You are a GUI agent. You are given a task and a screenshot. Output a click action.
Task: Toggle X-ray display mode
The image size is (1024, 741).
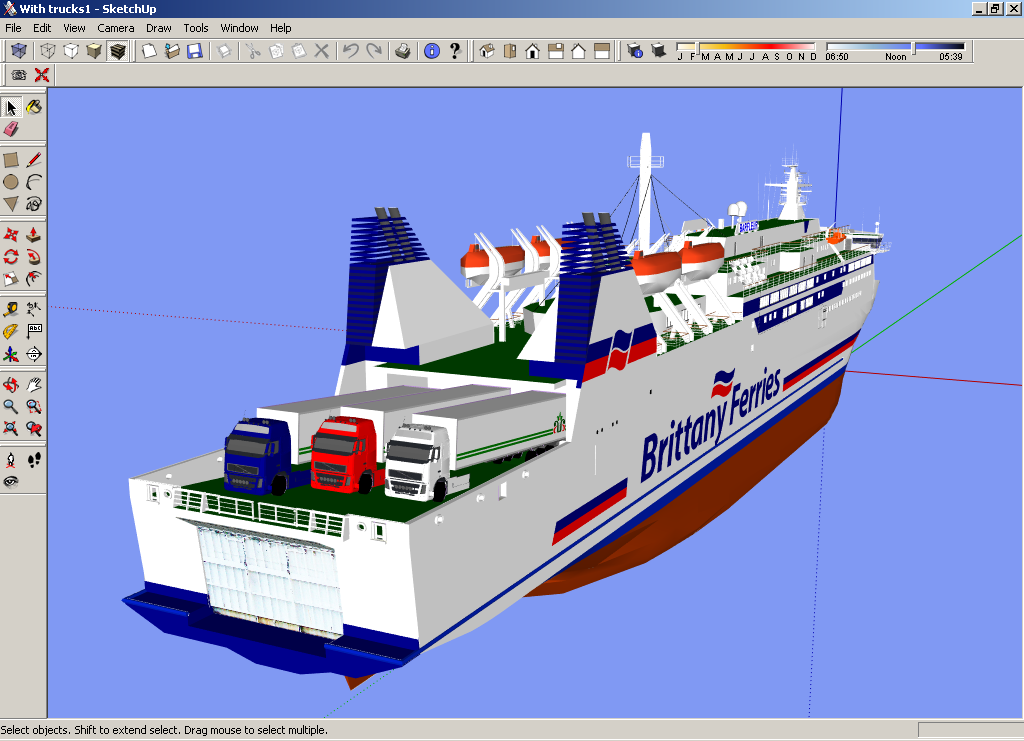pyautogui.click(x=19, y=51)
